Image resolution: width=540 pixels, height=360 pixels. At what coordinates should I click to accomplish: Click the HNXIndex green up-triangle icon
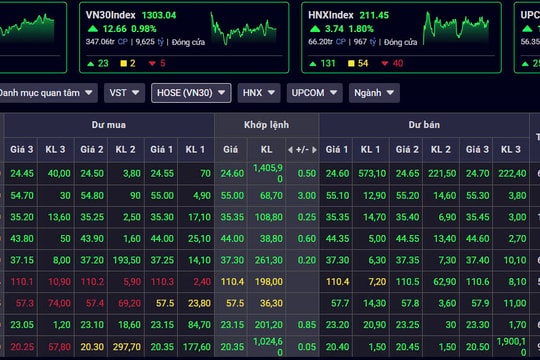click(315, 29)
